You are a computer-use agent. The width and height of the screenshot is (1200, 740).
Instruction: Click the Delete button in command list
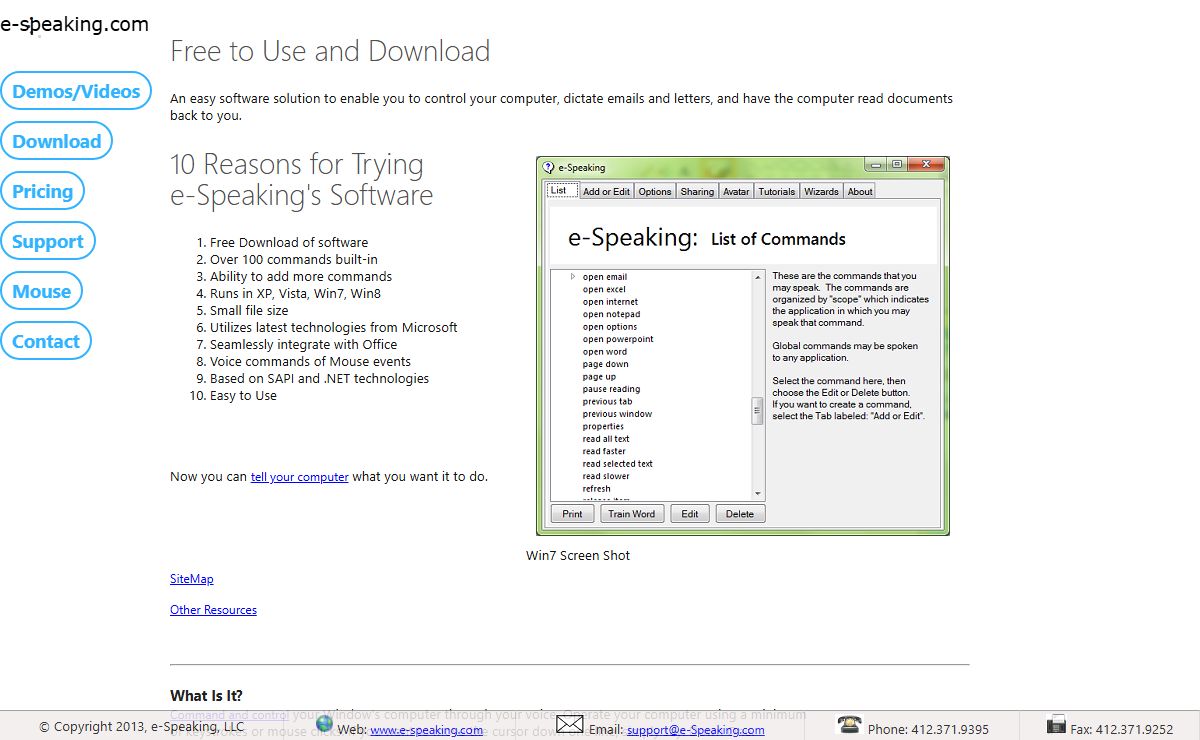pyautogui.click(x=740, y=514)
